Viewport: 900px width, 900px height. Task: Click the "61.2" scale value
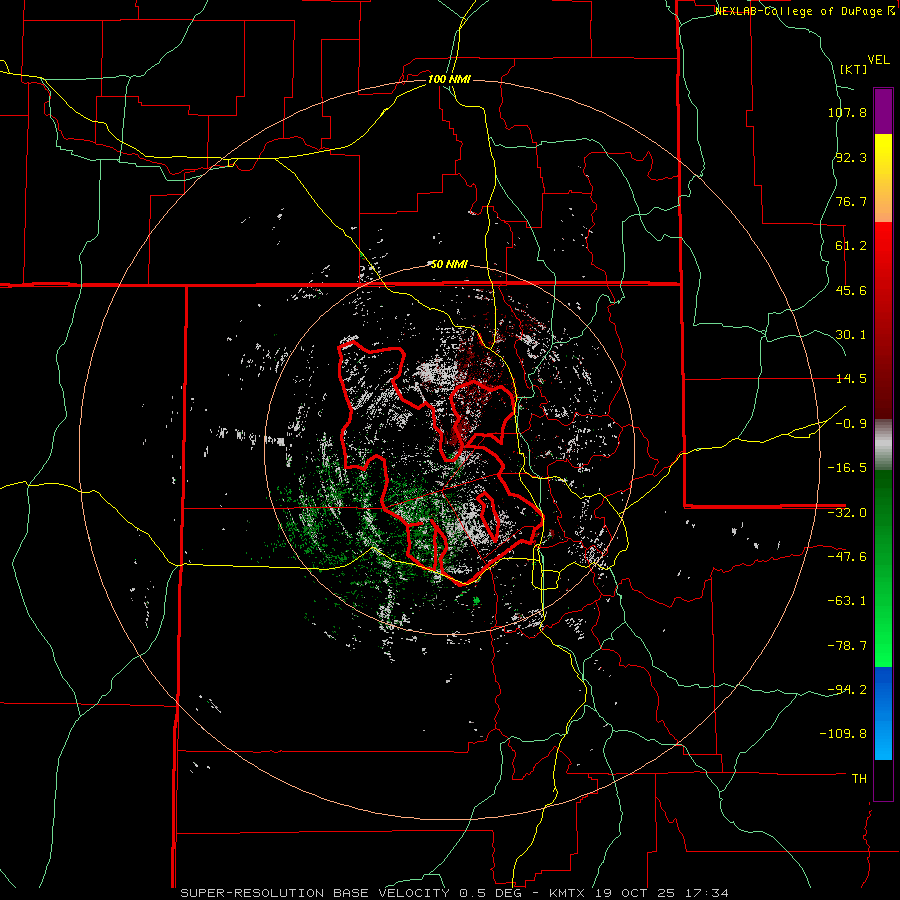[x=851, y=246]
